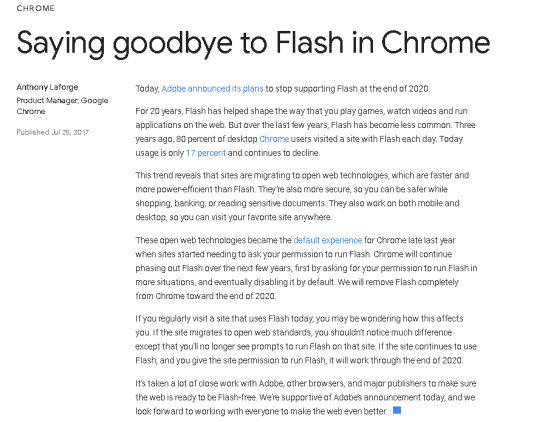Click the paragraph starting 'This trend reveals'

(x=302, y=196)
